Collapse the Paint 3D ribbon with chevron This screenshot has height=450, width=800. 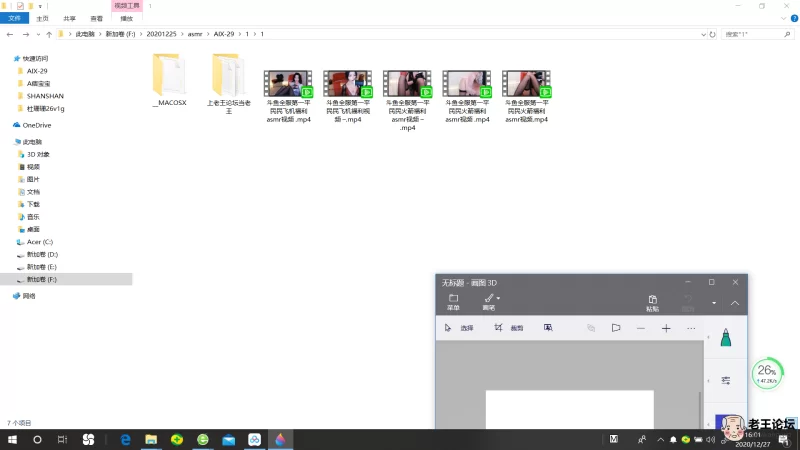(735, 303)
